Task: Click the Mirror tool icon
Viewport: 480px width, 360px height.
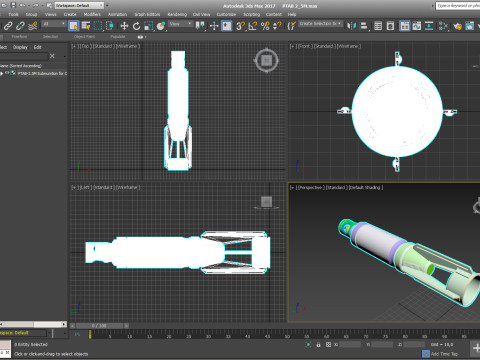Action: tap(351, 26)
